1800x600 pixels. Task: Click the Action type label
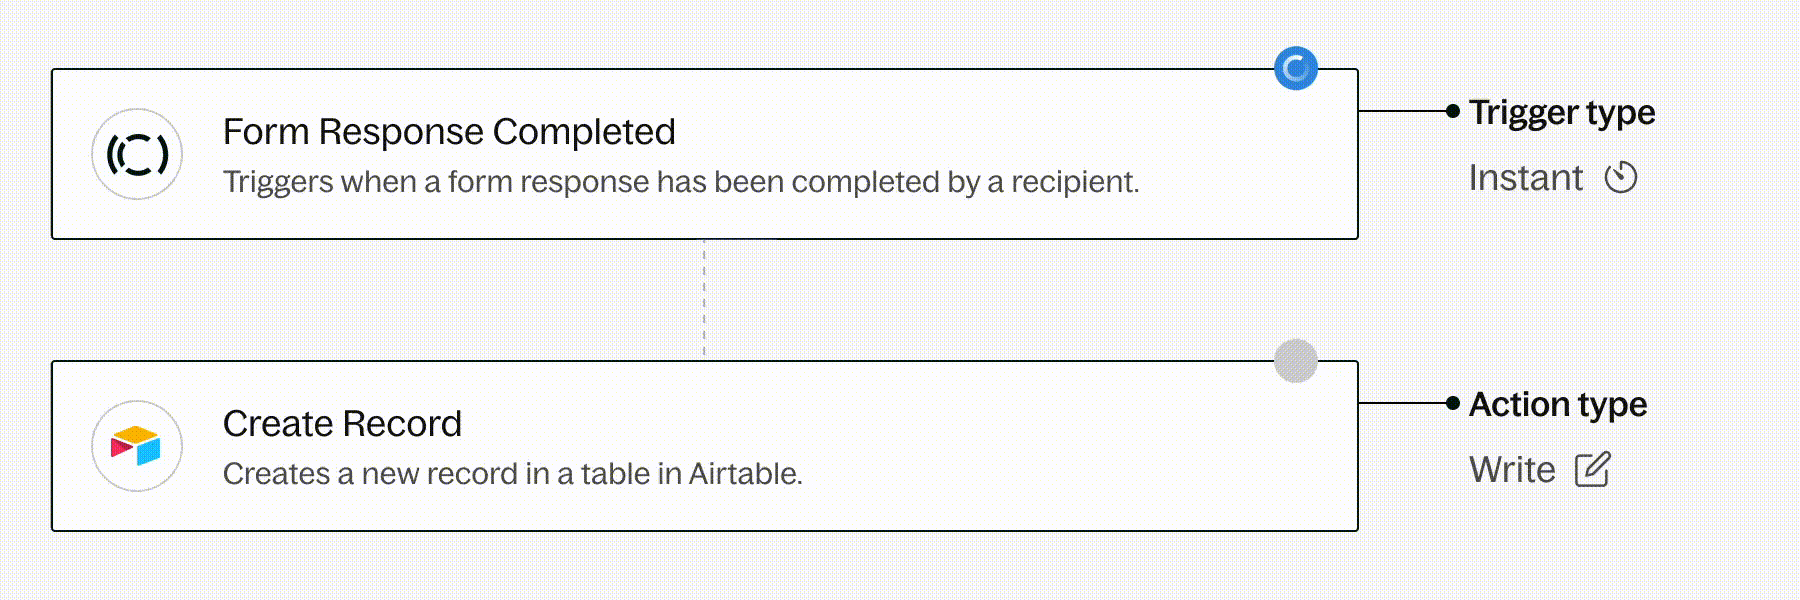point(1558,404)
